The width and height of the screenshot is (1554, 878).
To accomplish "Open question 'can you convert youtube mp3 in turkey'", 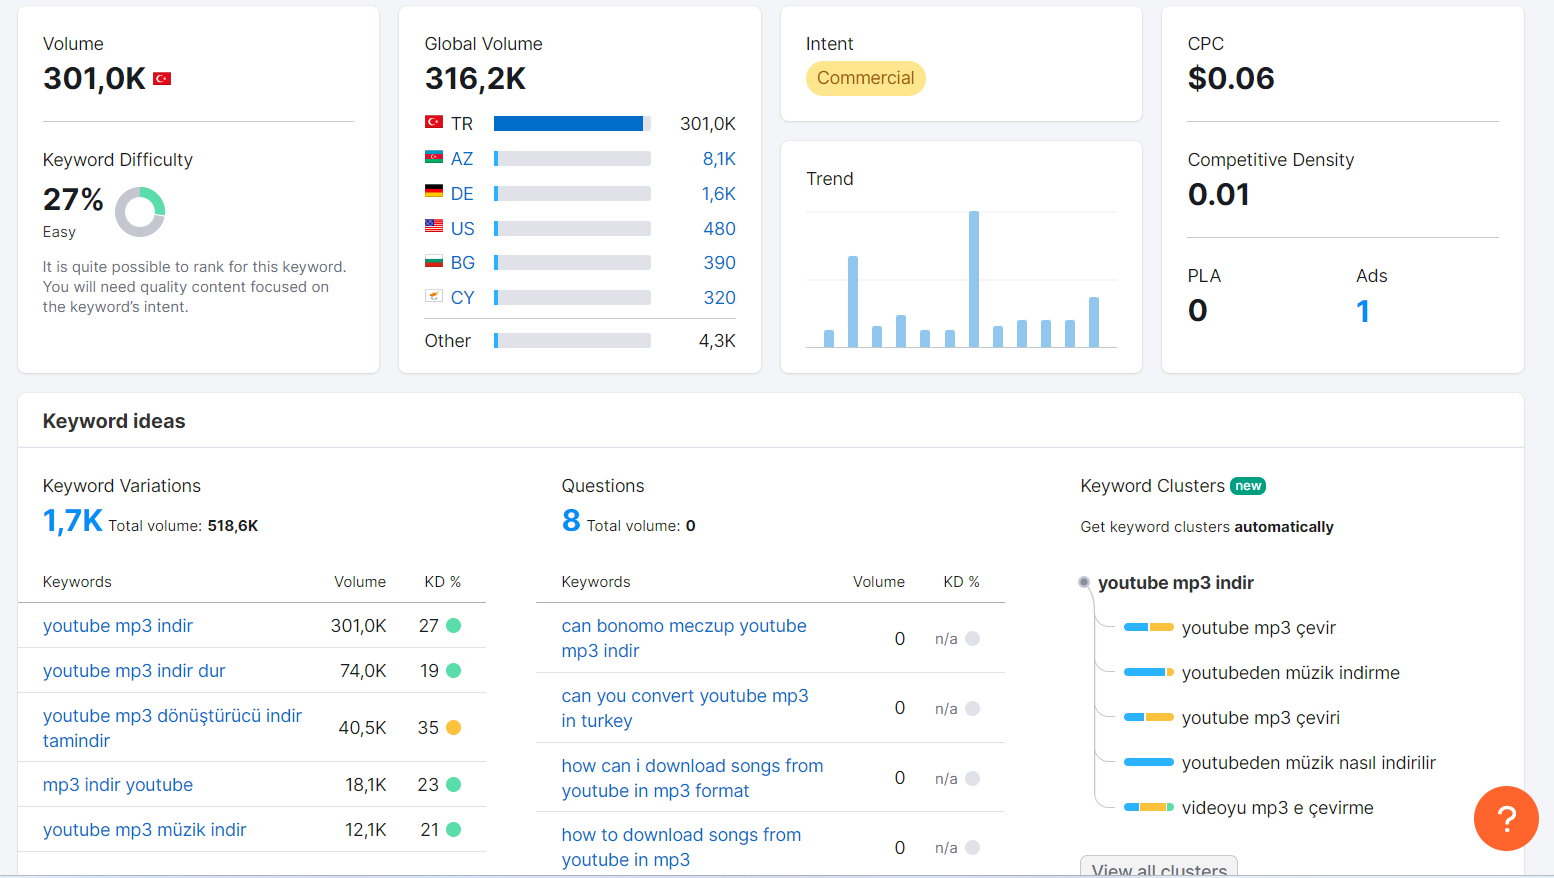I will (x=685, y=708).
